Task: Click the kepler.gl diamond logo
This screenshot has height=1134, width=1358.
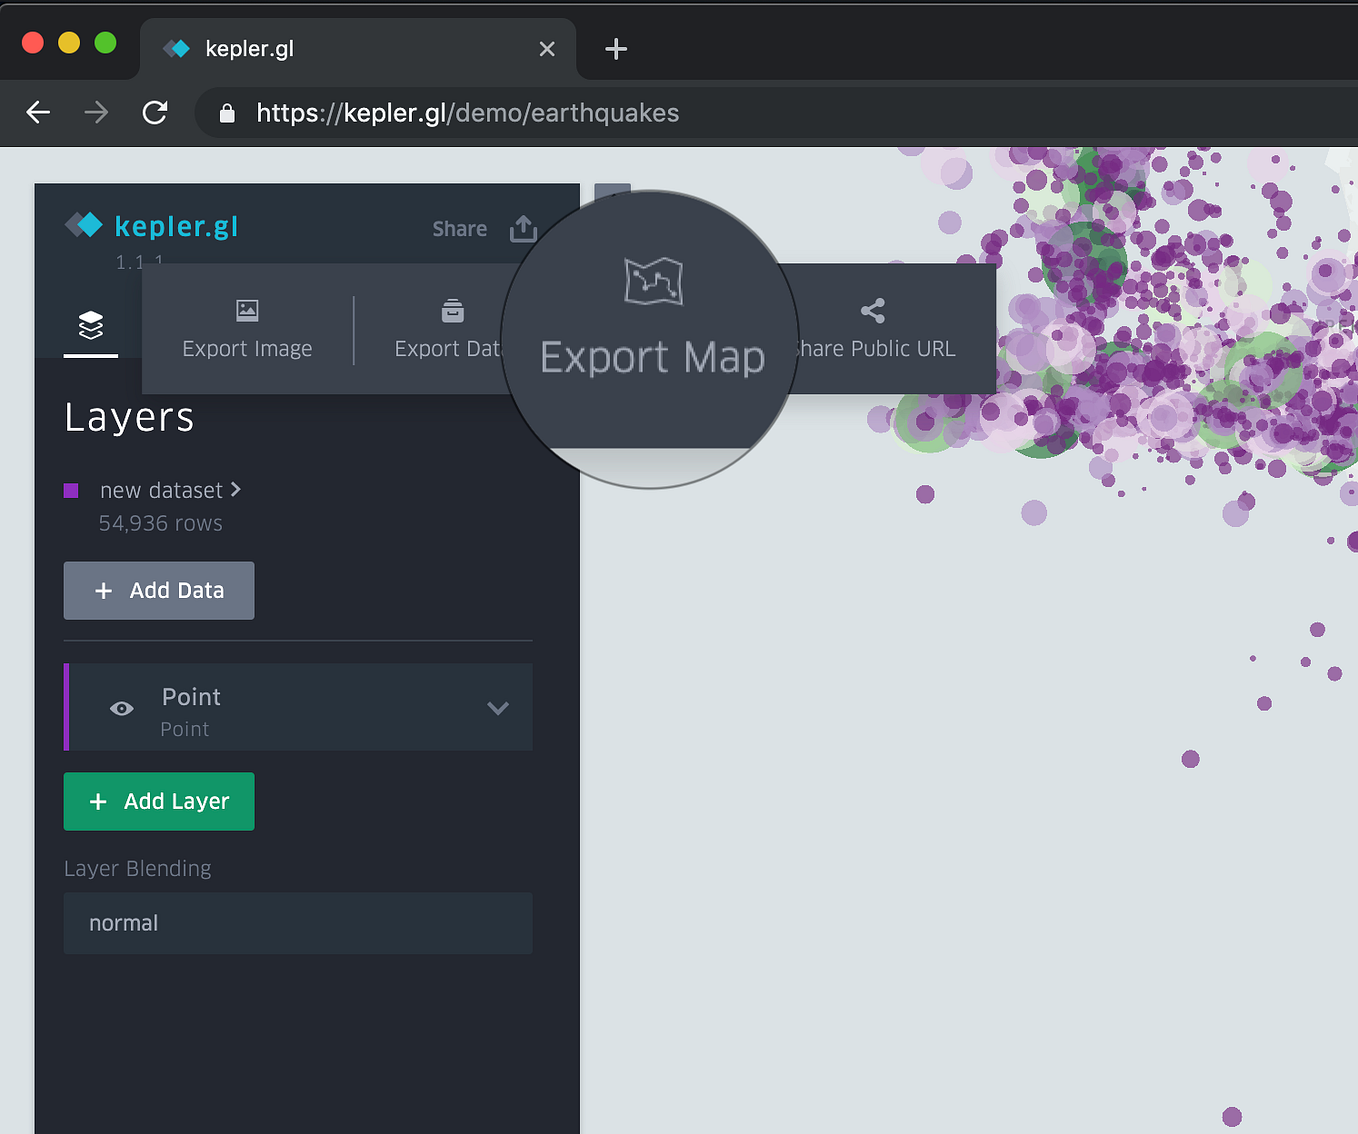Action: click(x=84, y=225)
